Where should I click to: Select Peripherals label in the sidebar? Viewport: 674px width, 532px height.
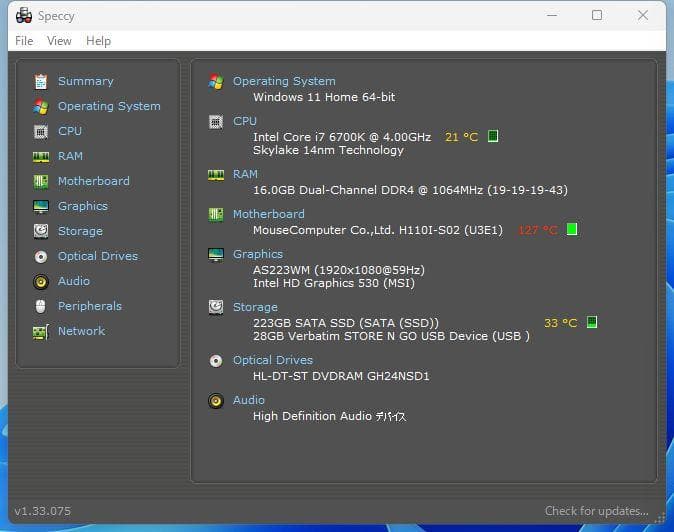pyautogui.click(x=89, y=306)
